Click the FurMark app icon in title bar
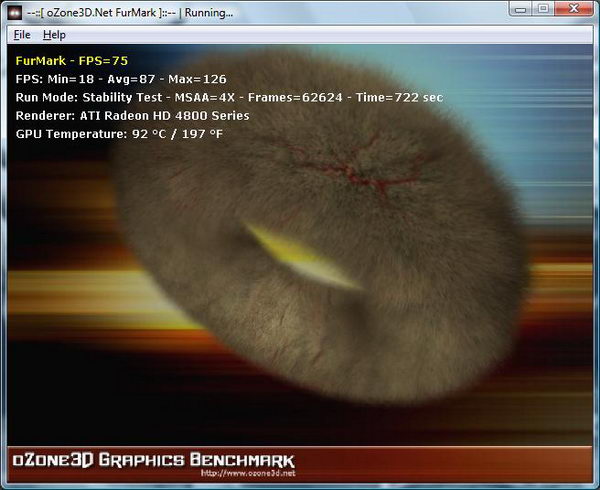This screenshot has width=600, height=490. pyautogui.click(x=15, y=13)
